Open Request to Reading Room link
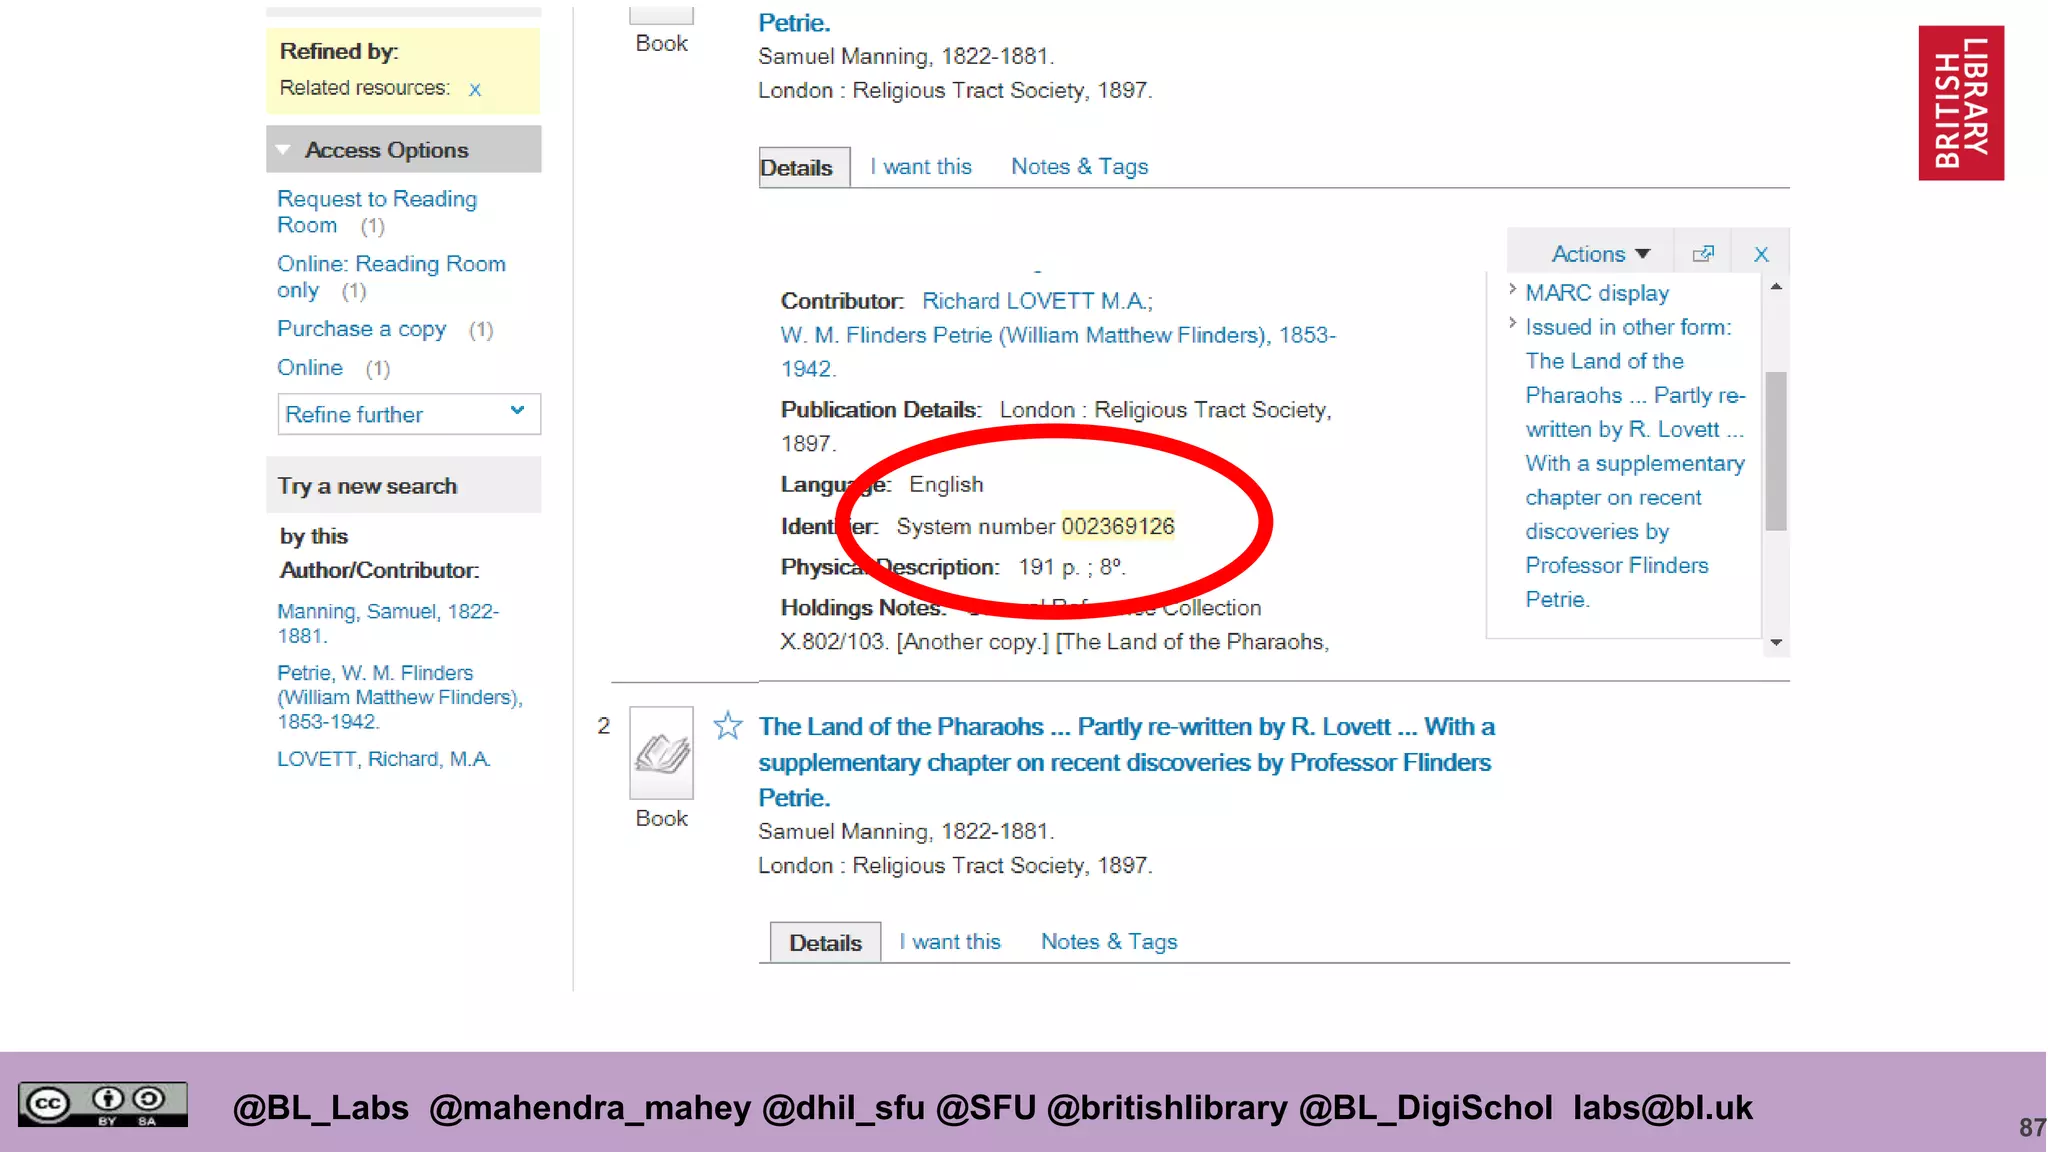2048x1152 pixels. (377, 212)
